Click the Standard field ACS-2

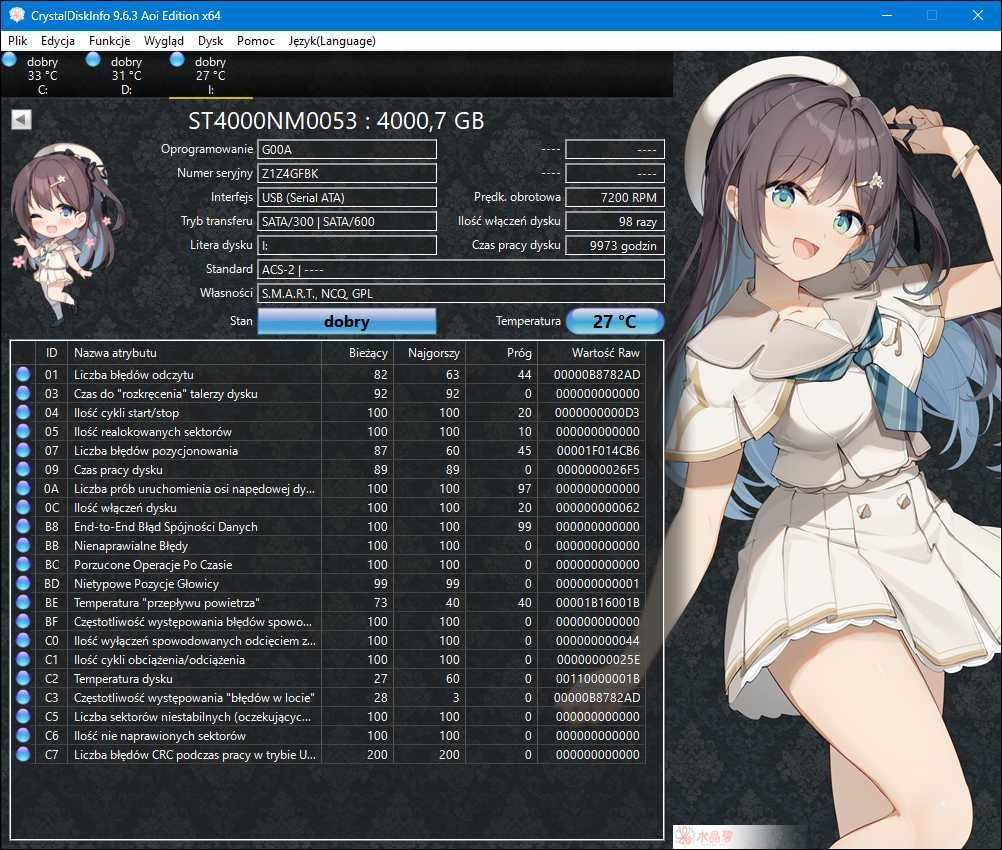(461, 269)
